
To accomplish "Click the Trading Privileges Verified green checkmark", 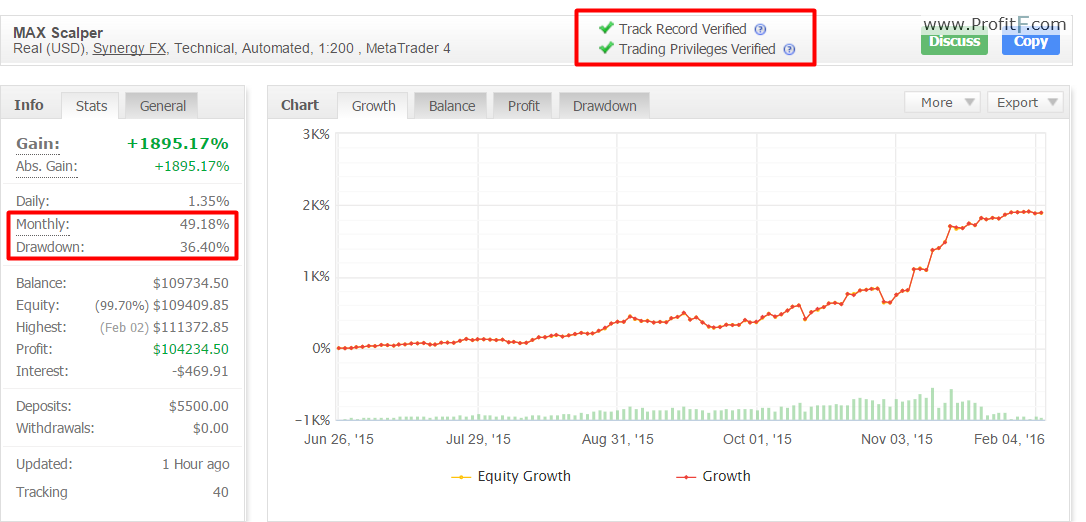I will [606, 48].
